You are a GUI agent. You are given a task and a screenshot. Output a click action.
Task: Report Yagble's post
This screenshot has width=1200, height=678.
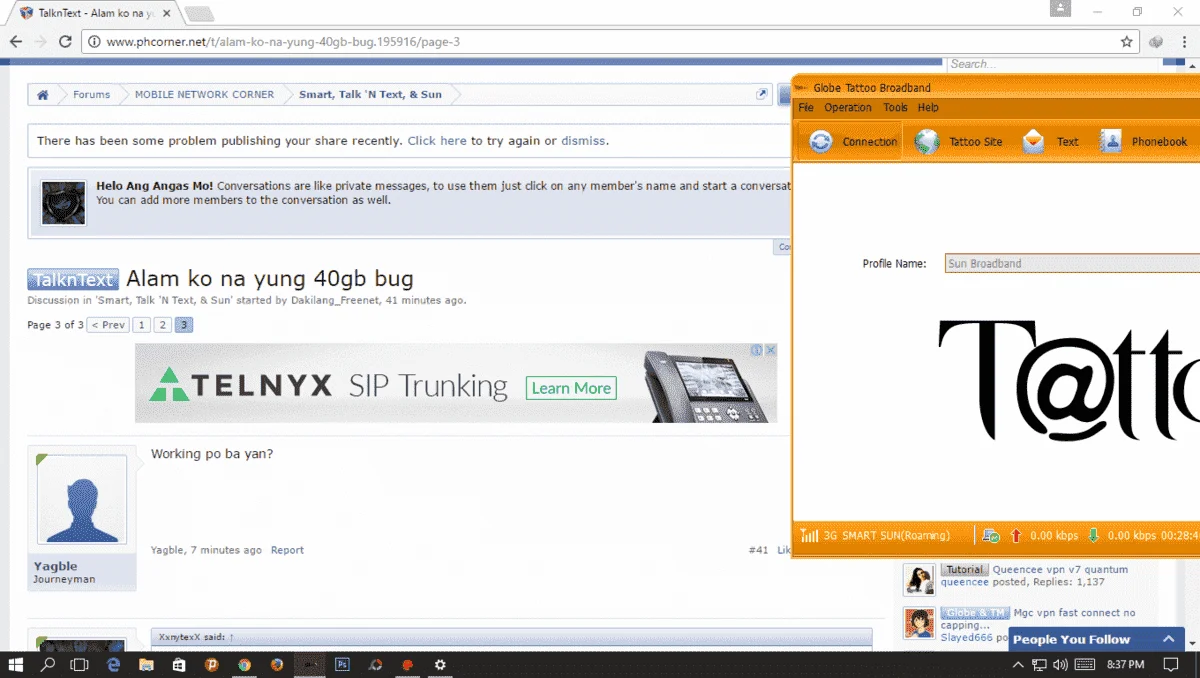click(287, 550)
